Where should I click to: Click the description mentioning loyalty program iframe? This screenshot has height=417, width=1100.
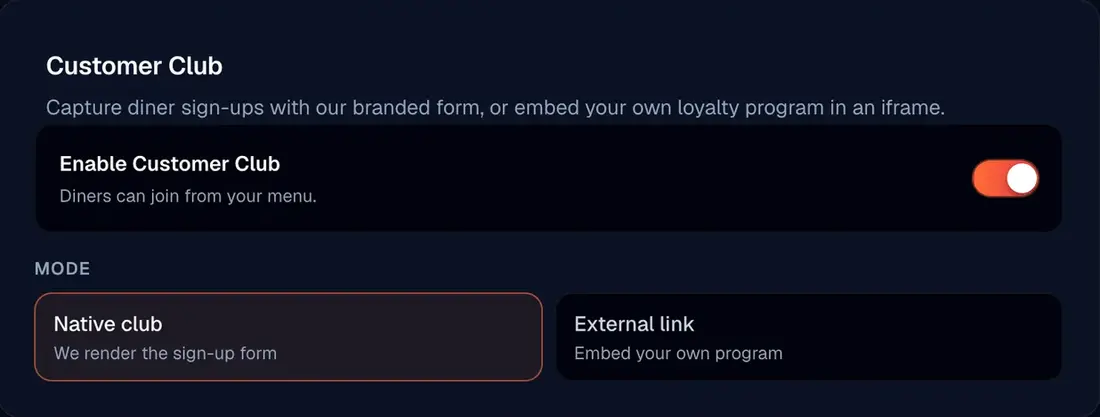[x=495, y=108]
